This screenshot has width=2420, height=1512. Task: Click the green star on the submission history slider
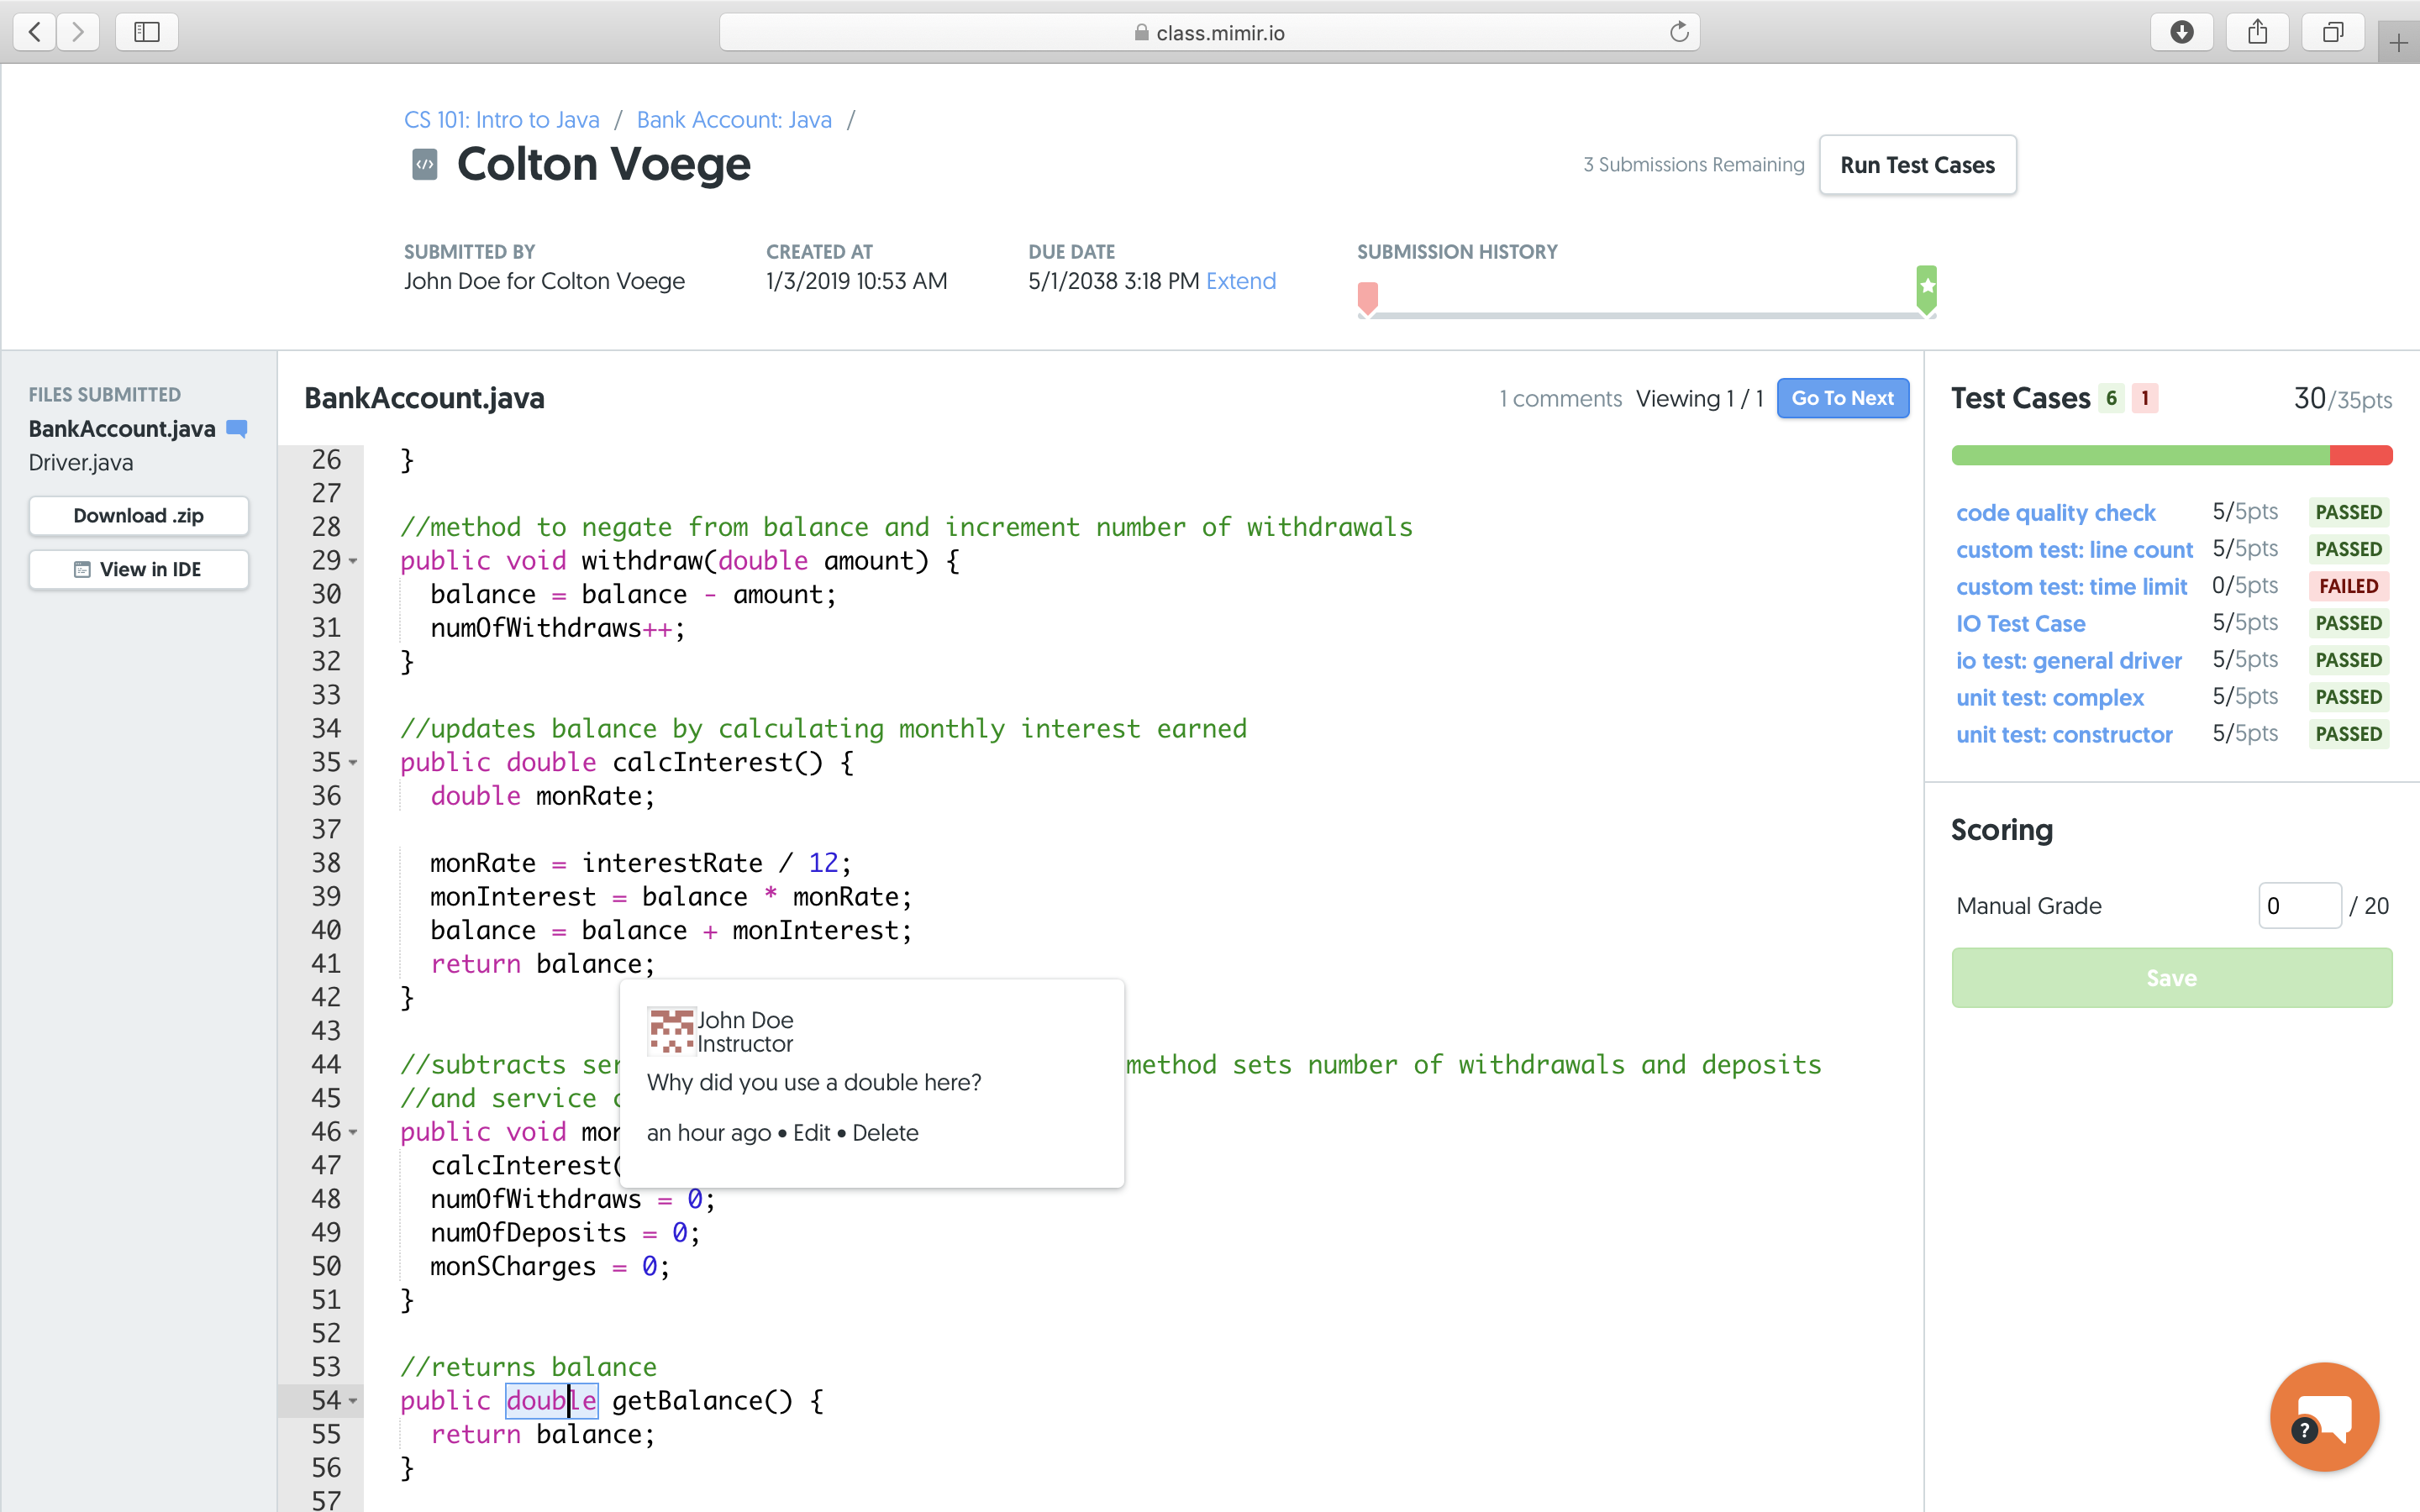click(1926, 288)
